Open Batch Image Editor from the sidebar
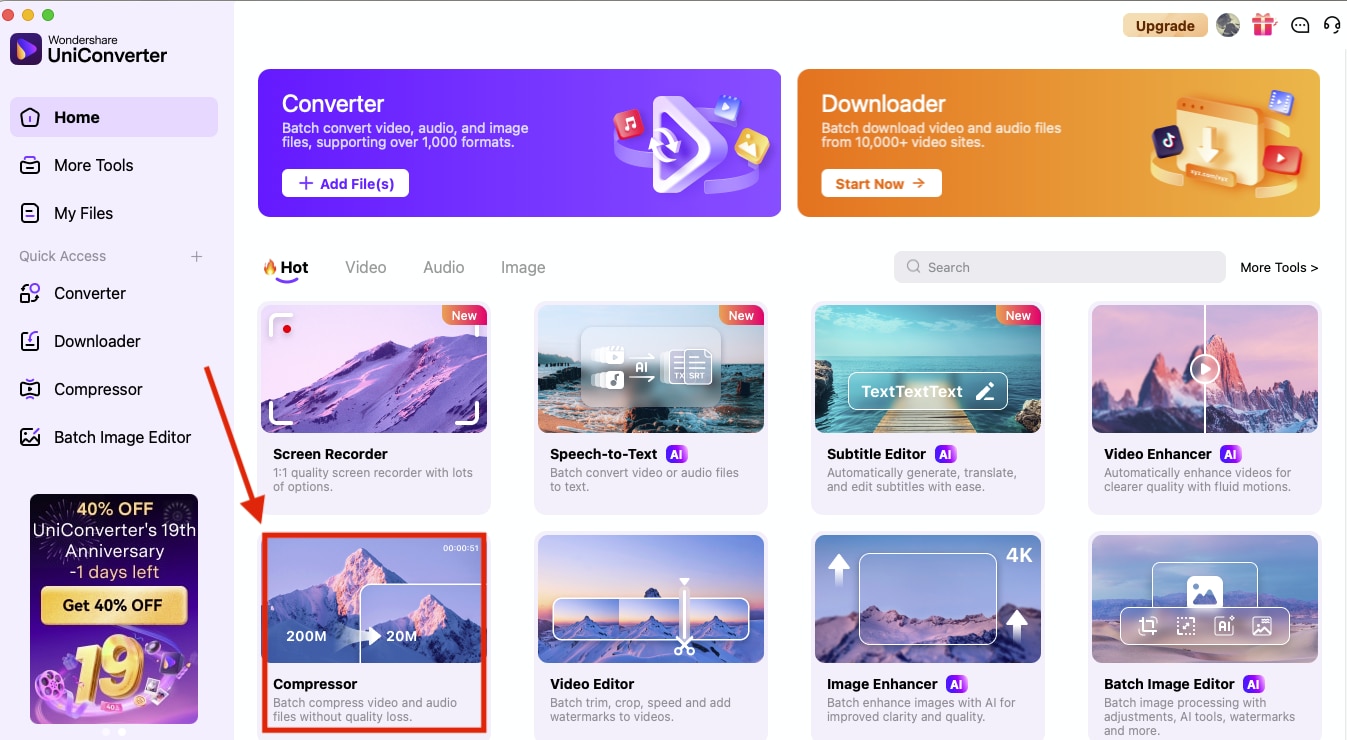 [x=122, y=437]
